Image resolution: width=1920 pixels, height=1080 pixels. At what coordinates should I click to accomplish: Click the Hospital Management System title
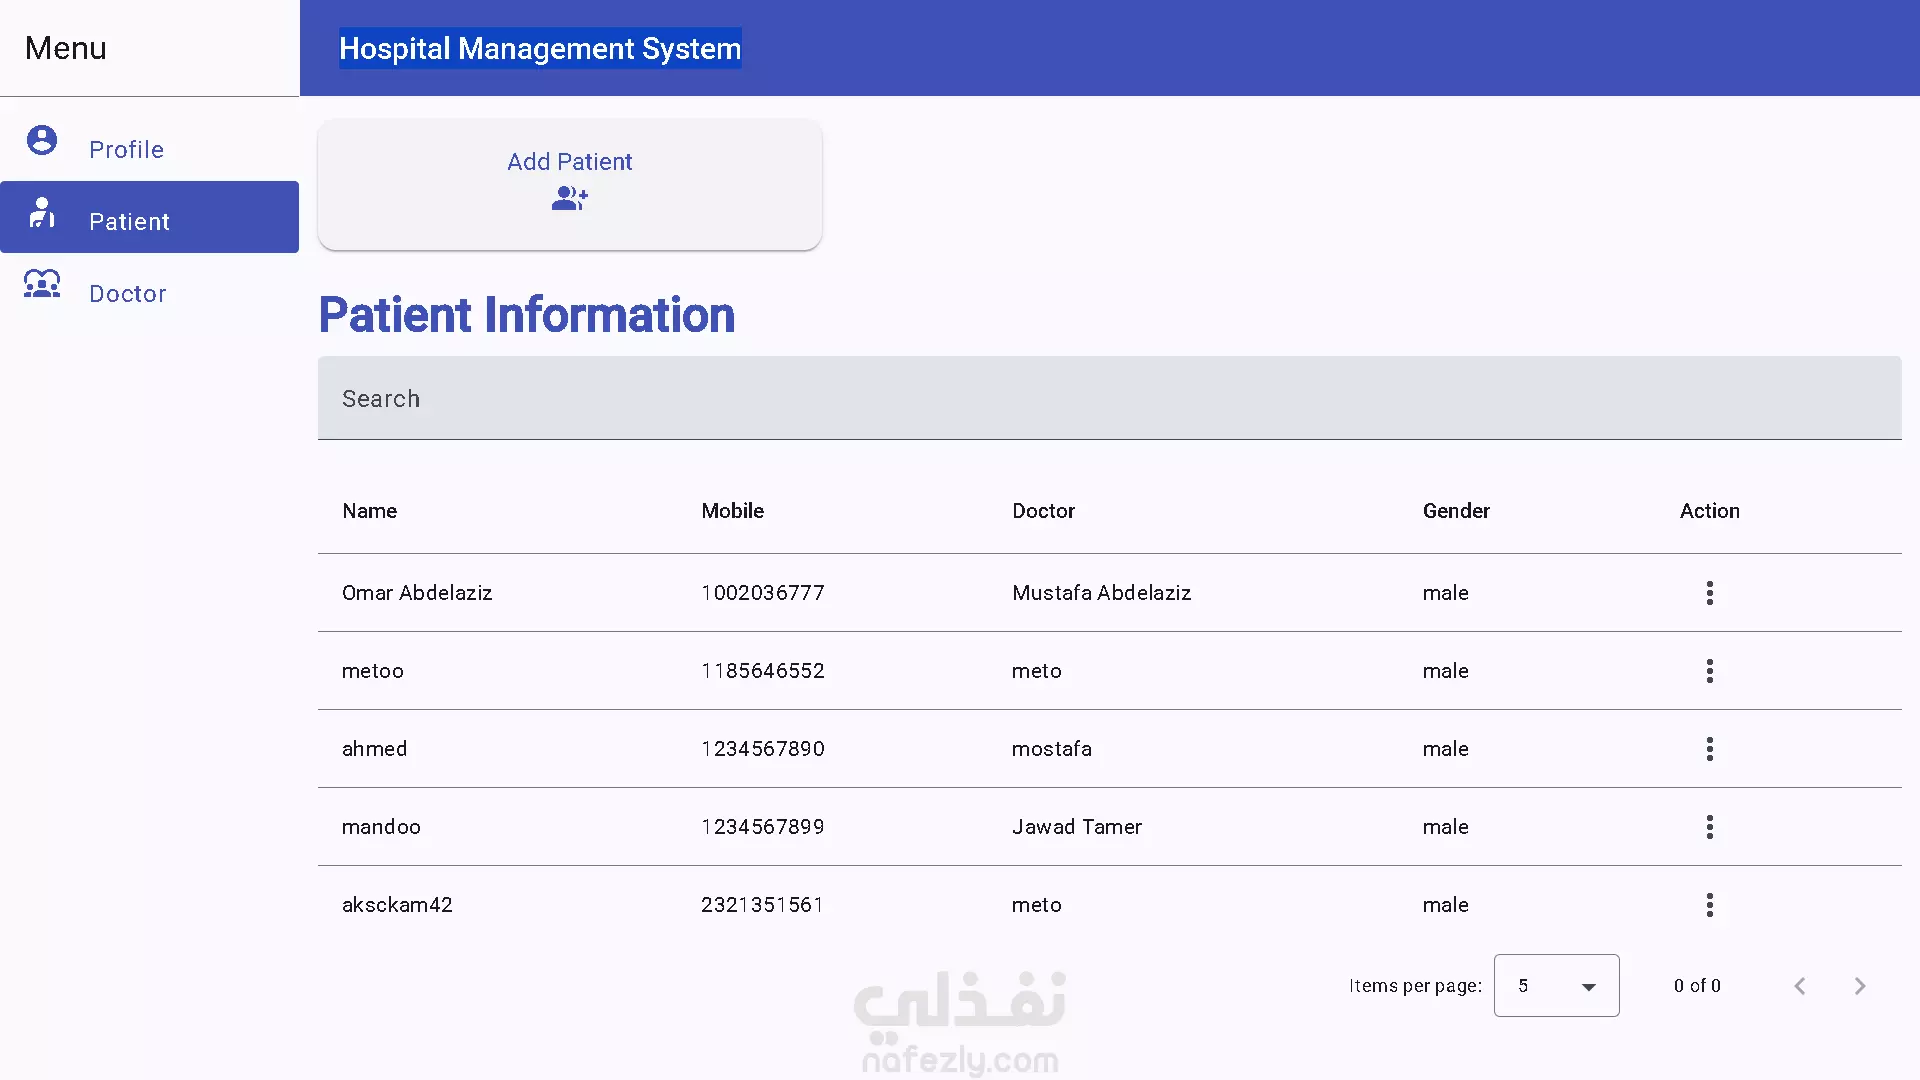coord(540,48)
